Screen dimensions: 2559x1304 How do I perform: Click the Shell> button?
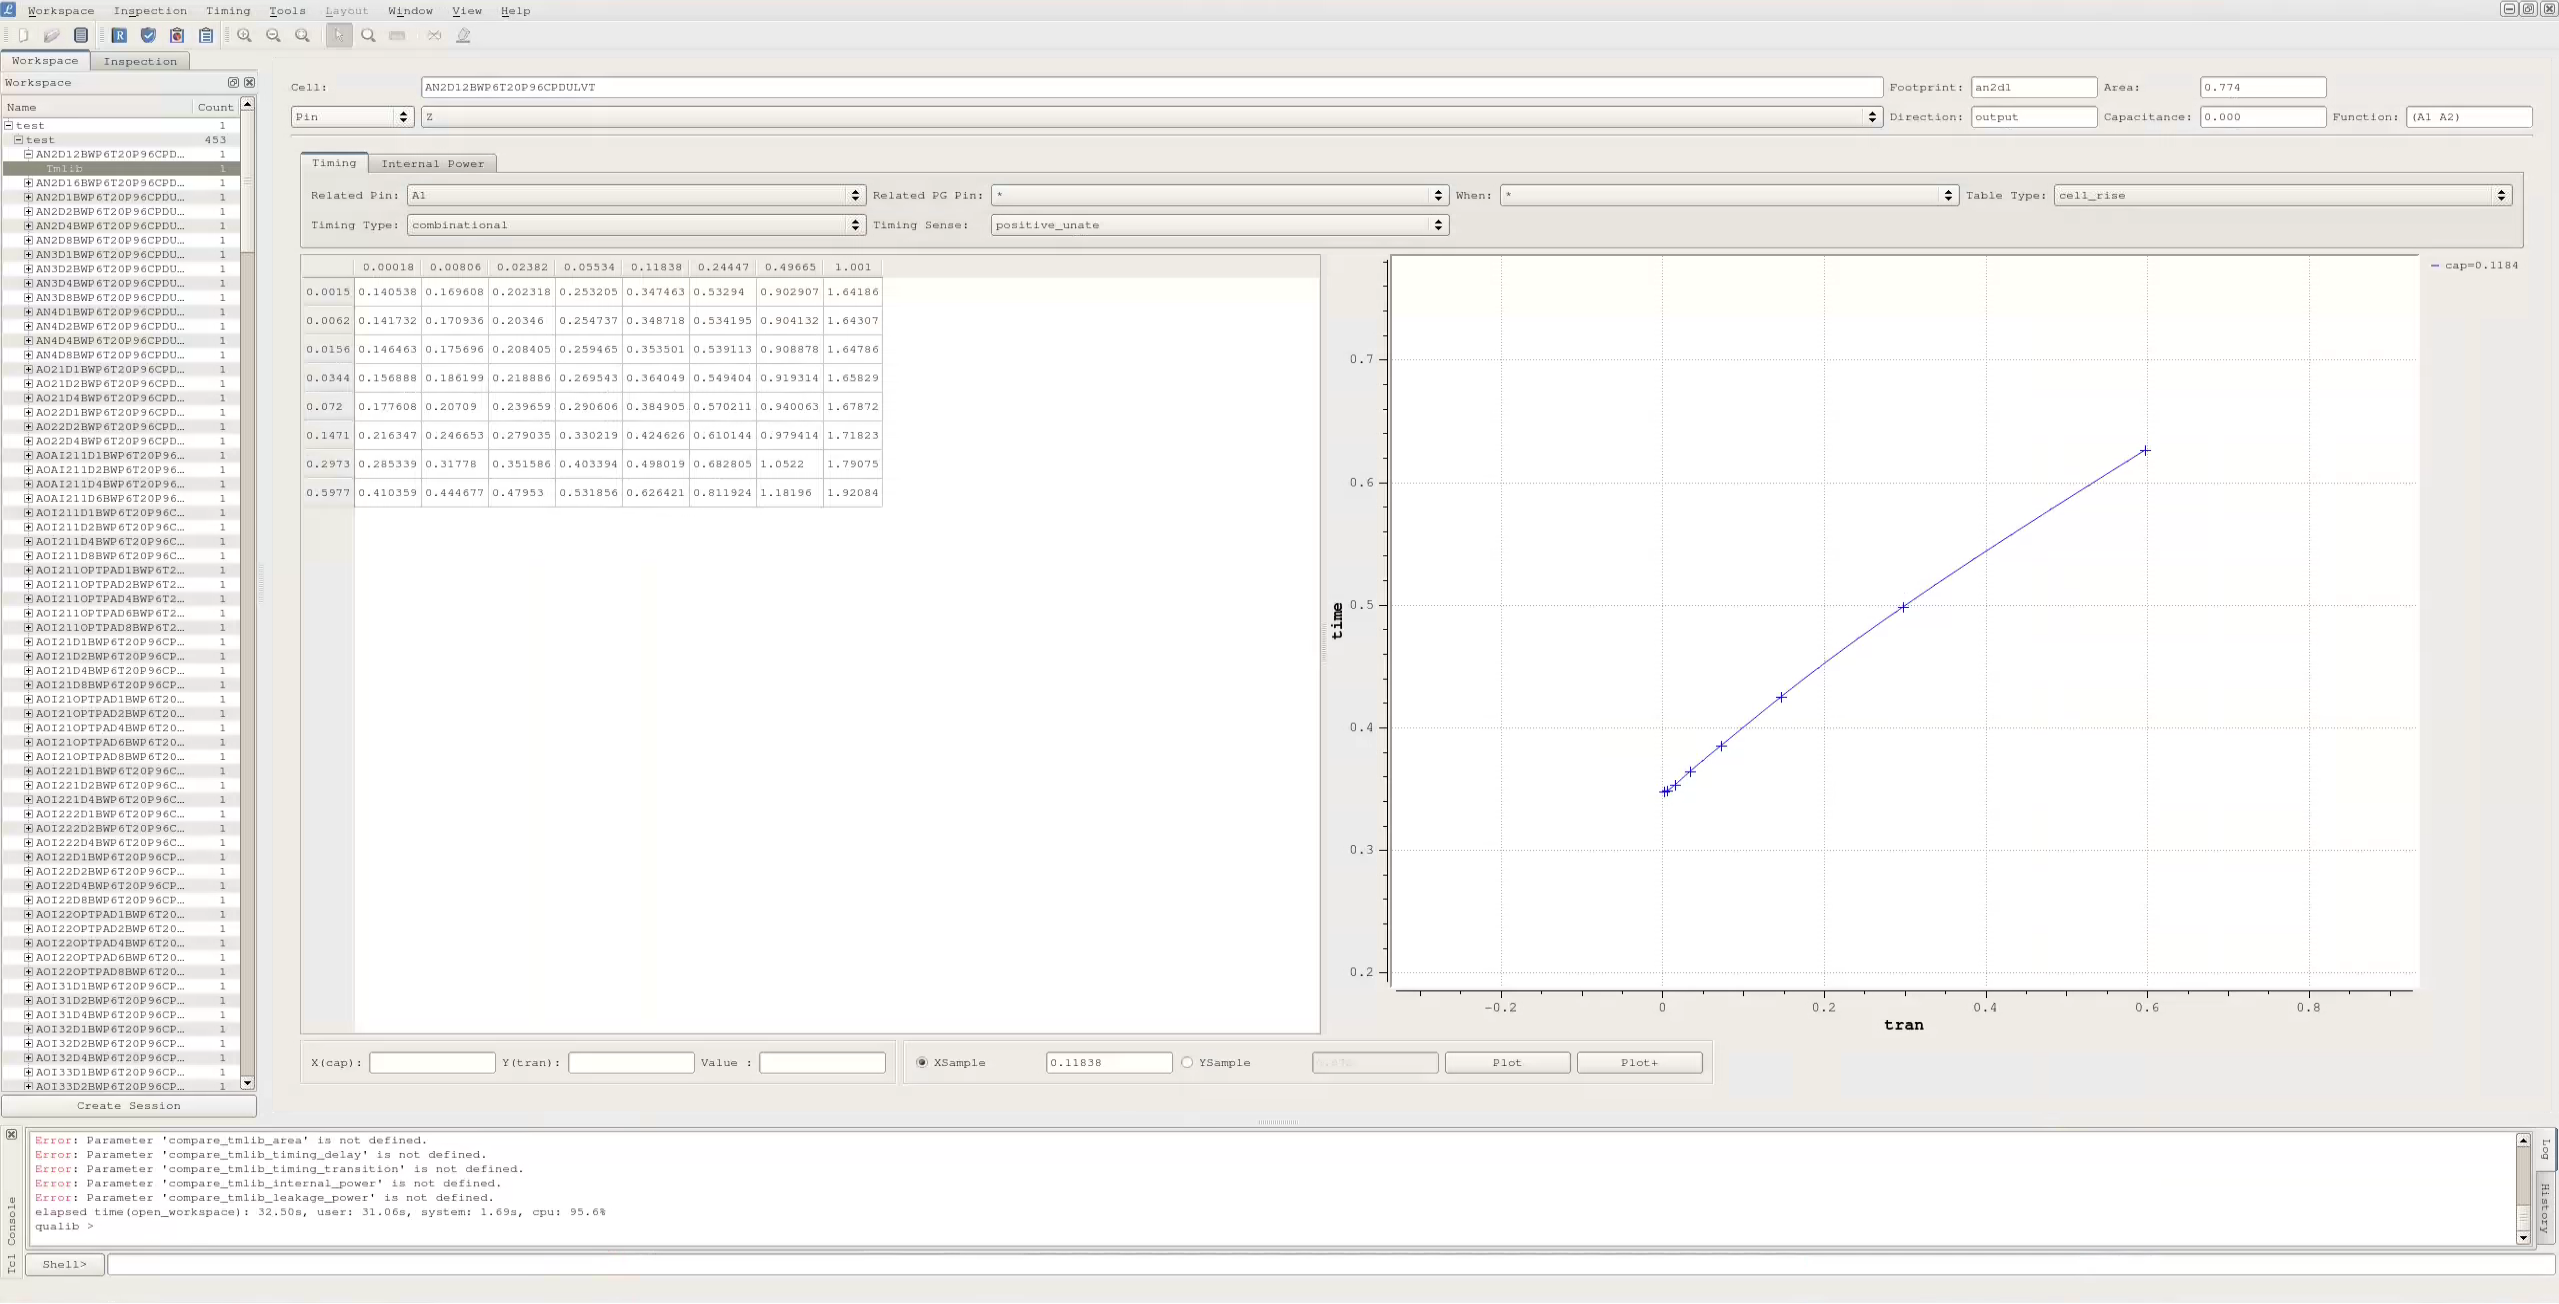65,1264
